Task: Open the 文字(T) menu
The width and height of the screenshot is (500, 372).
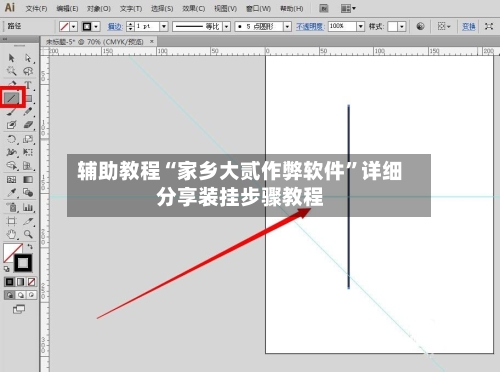Action: point(131,8)
